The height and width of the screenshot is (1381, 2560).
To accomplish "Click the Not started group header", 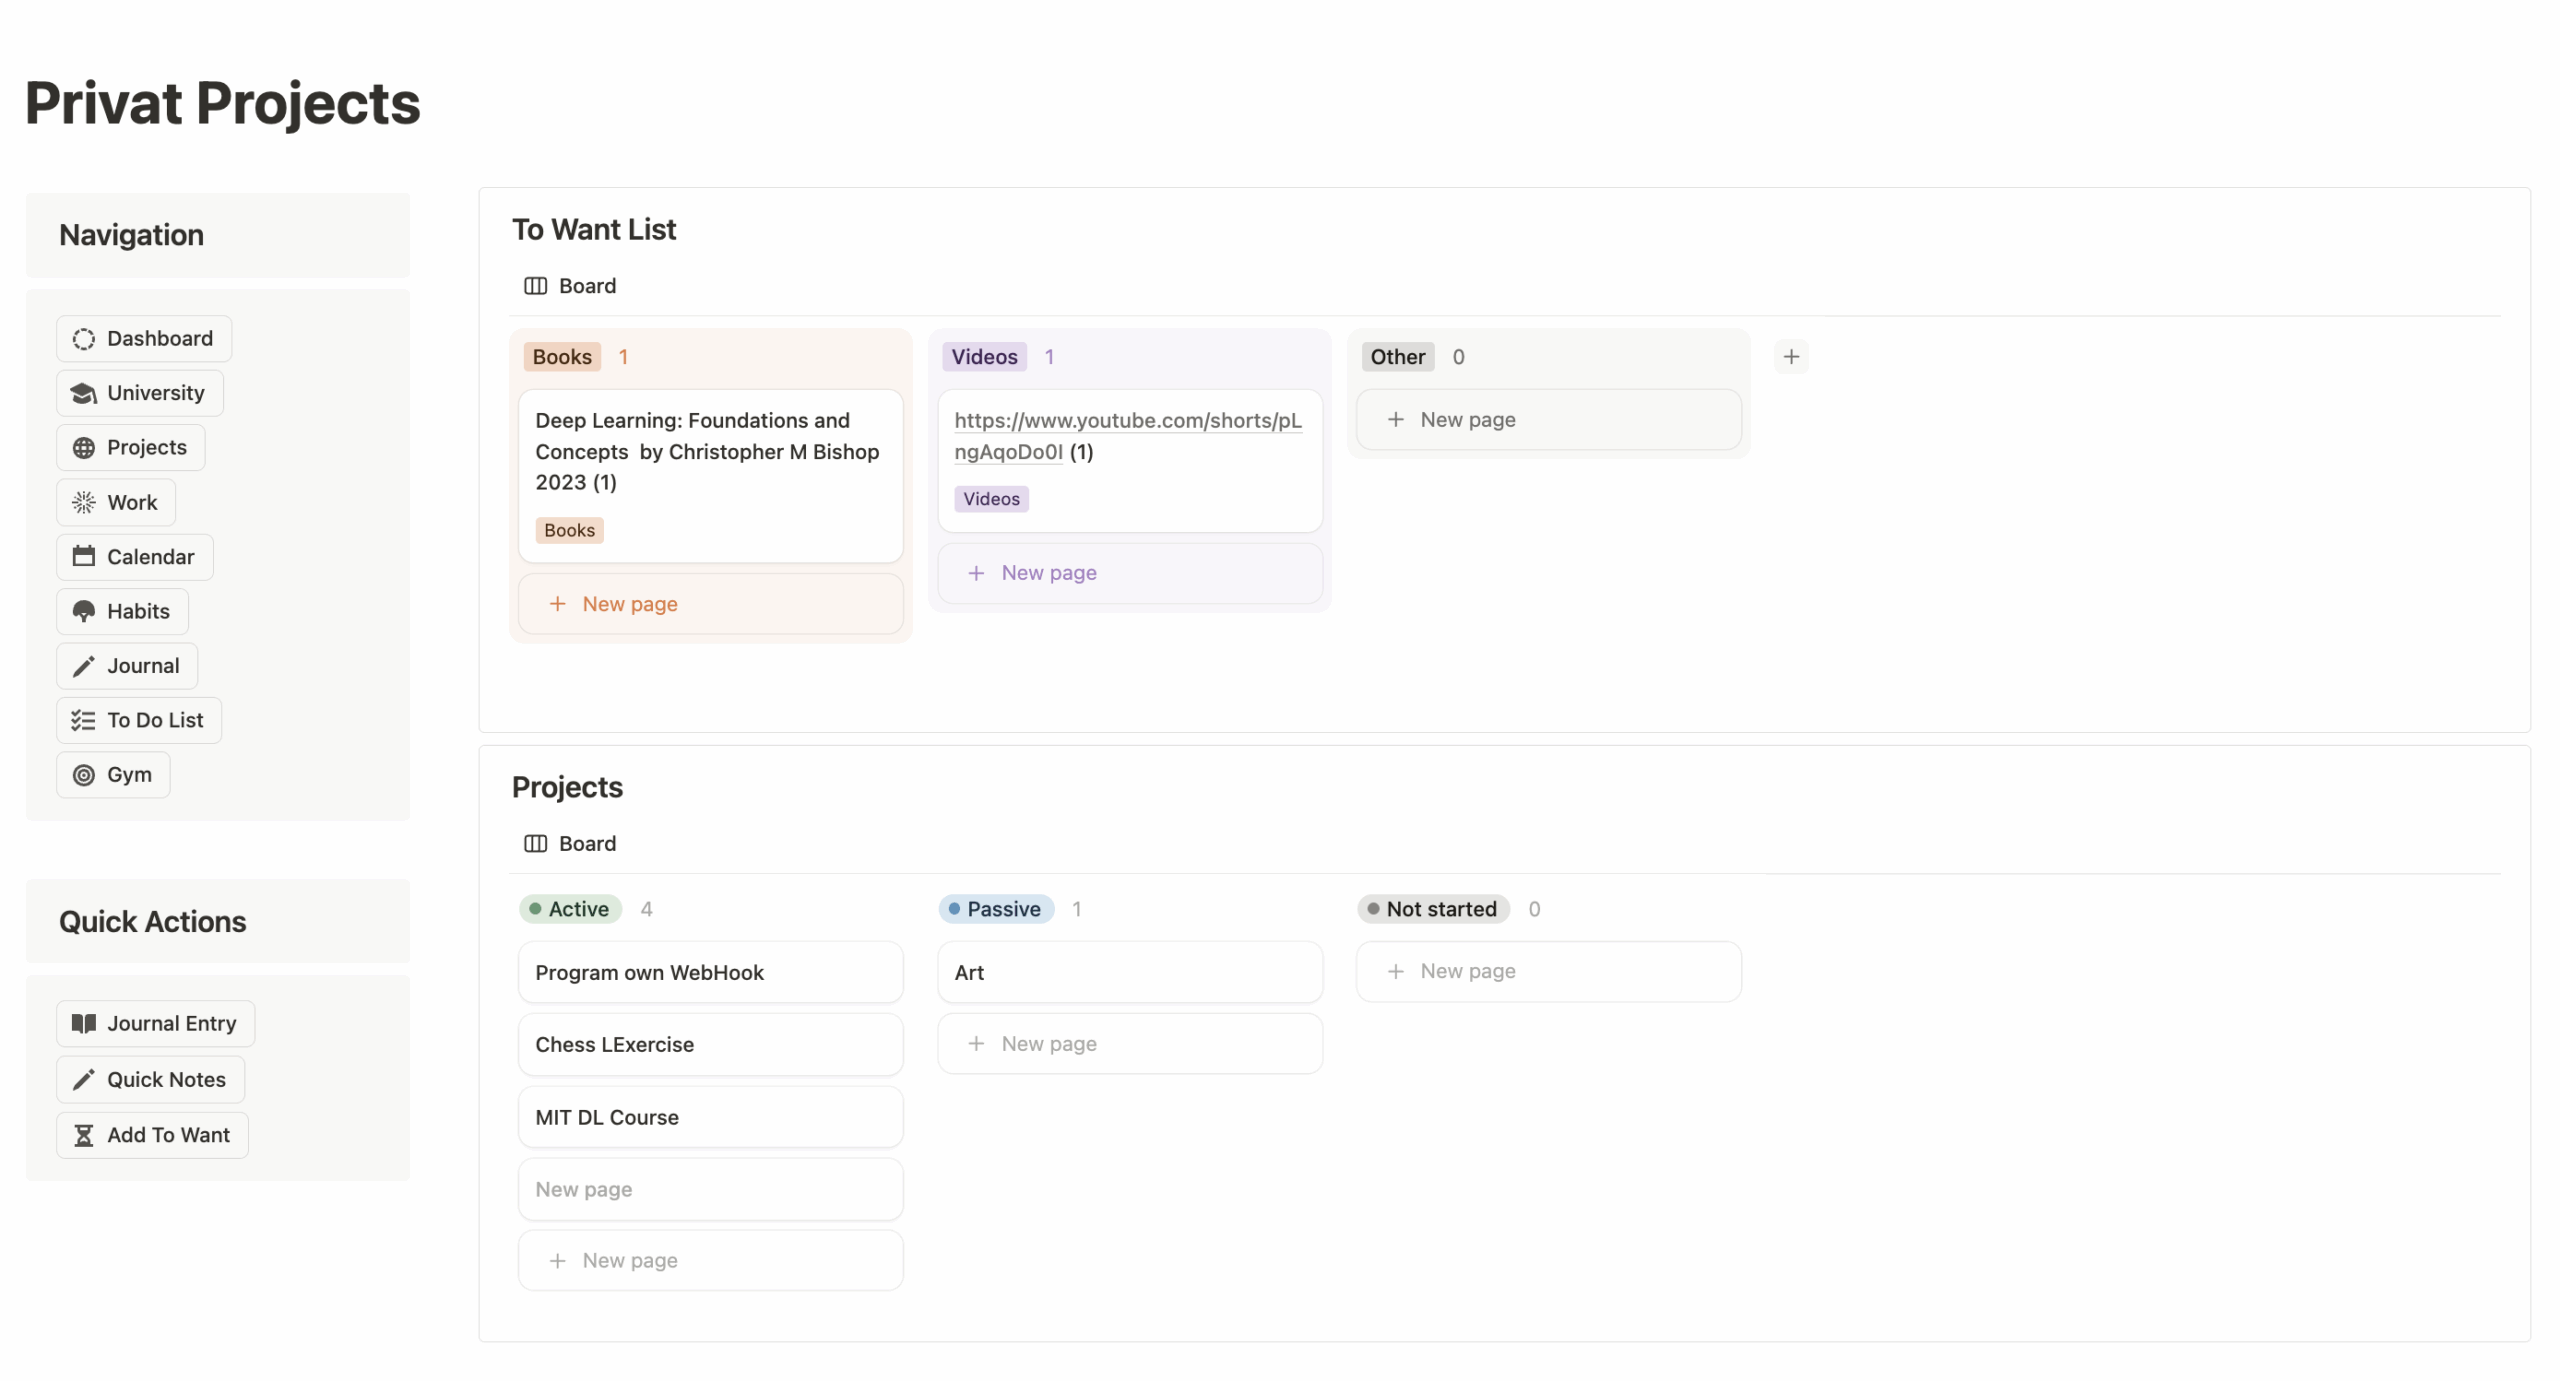I will pyautogui.click(x=1432, y=909).
